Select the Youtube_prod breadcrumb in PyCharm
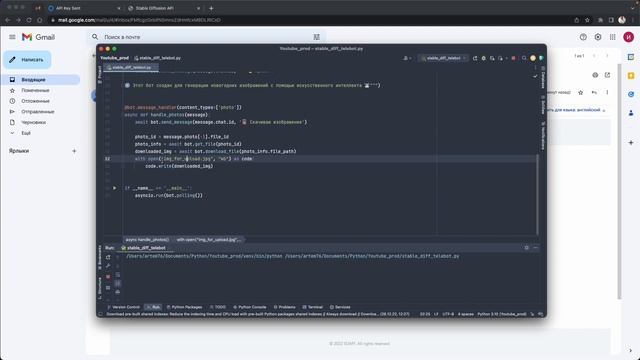 point(114,58)
